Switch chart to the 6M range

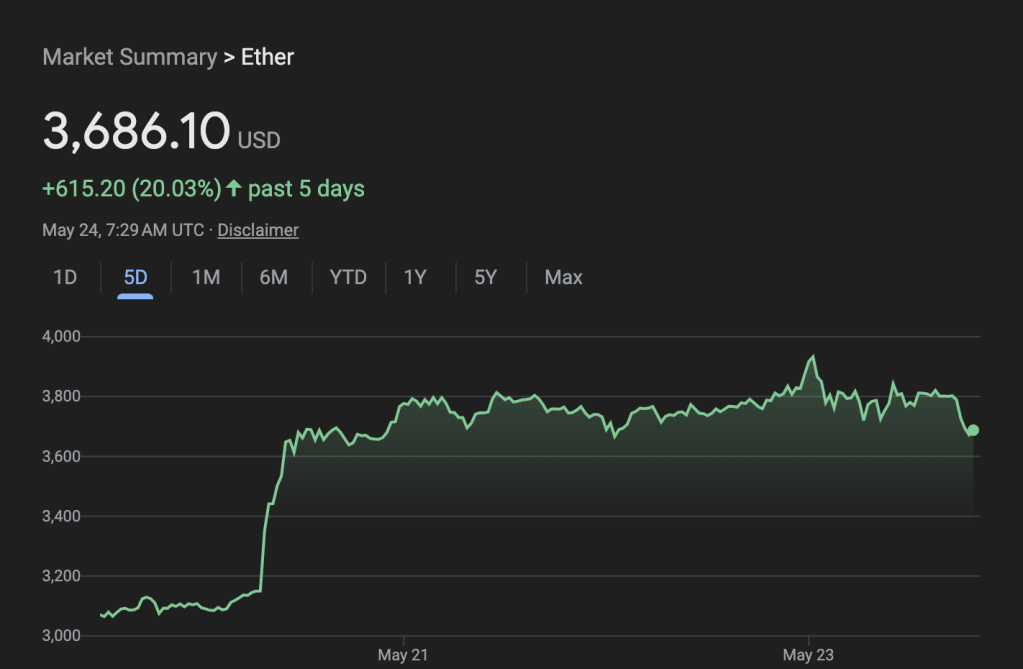(x=273, y=277)
